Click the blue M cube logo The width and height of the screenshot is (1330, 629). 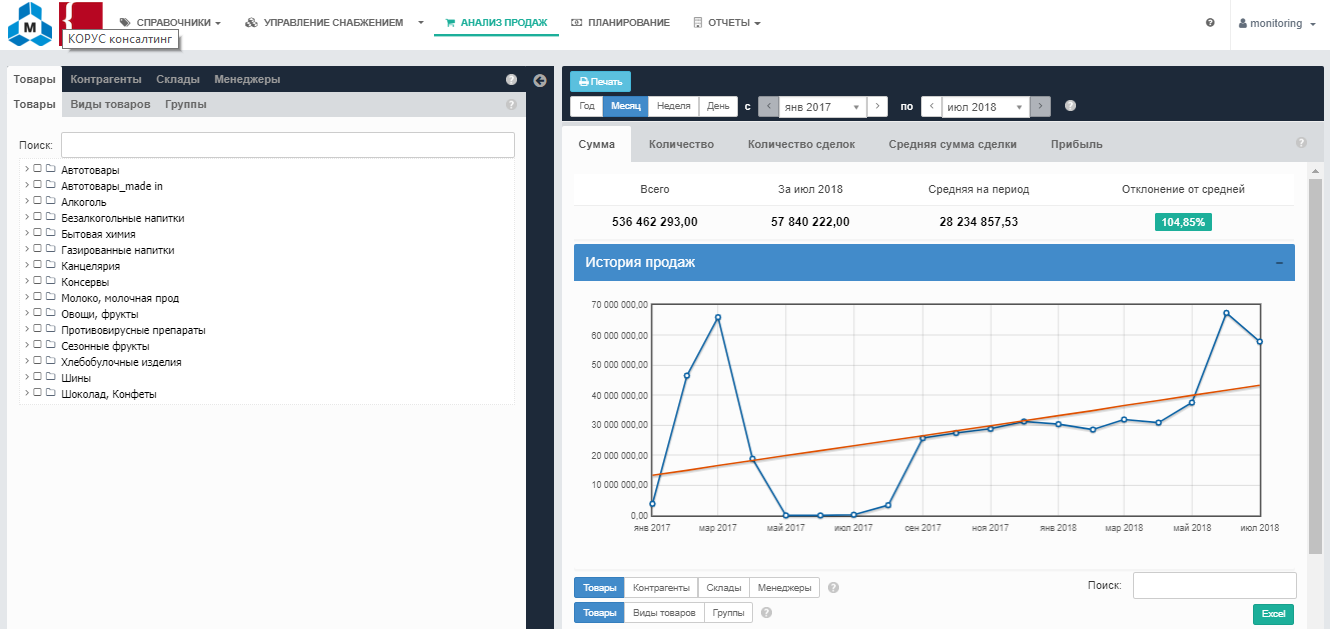click(29, 25)
